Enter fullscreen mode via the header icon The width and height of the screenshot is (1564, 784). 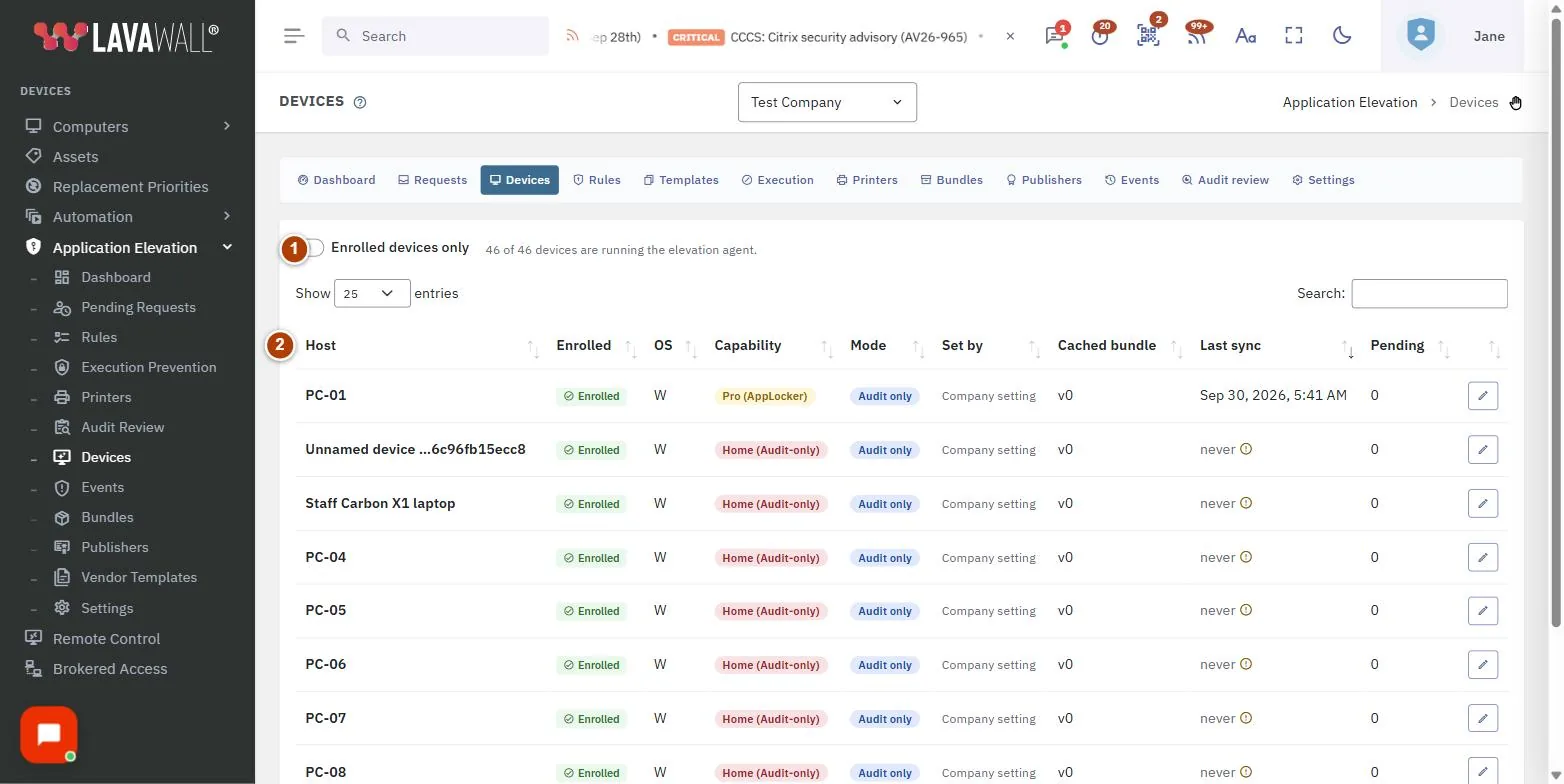[x=1294, y=36]
